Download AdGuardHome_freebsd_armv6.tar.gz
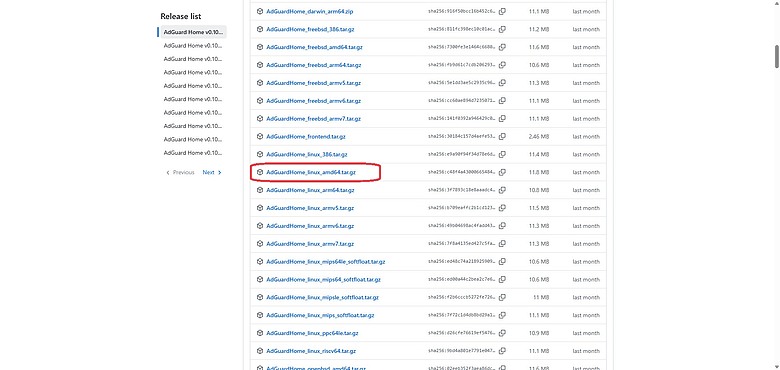Image resolution: width=780 pixels, height=370 pixels. (x=313, y=101)
